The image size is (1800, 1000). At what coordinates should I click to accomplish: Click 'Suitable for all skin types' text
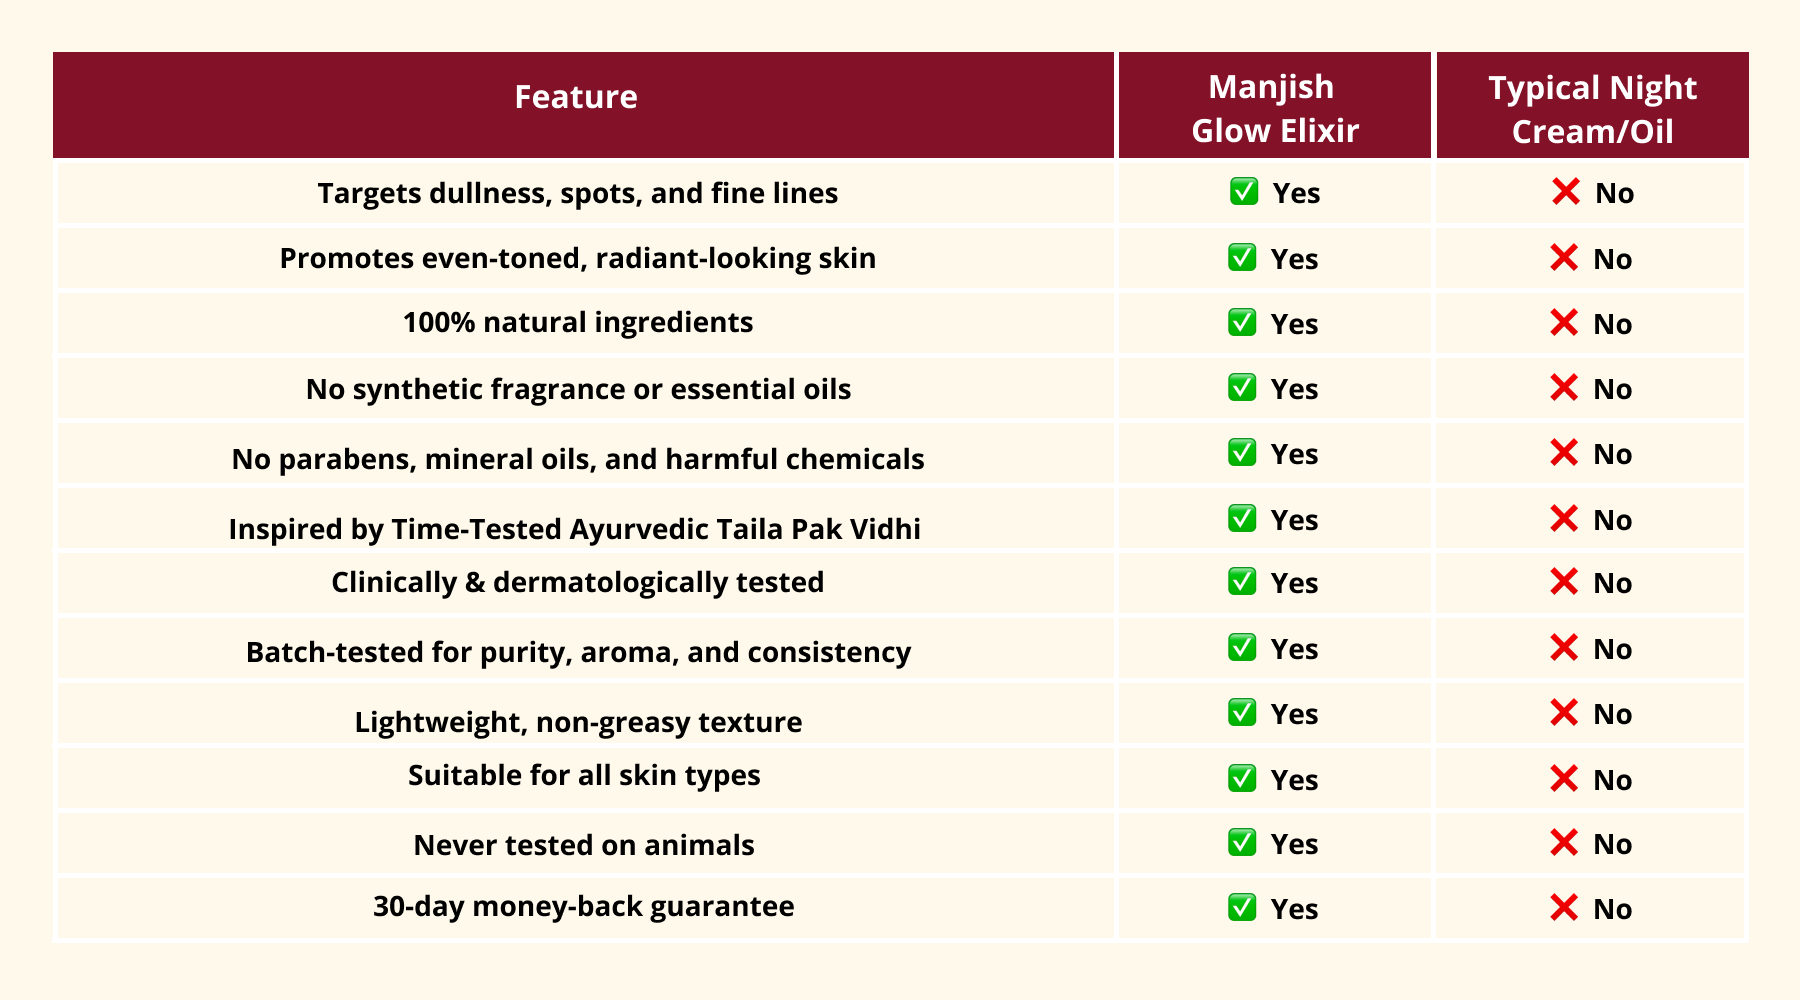pos(584,775)
